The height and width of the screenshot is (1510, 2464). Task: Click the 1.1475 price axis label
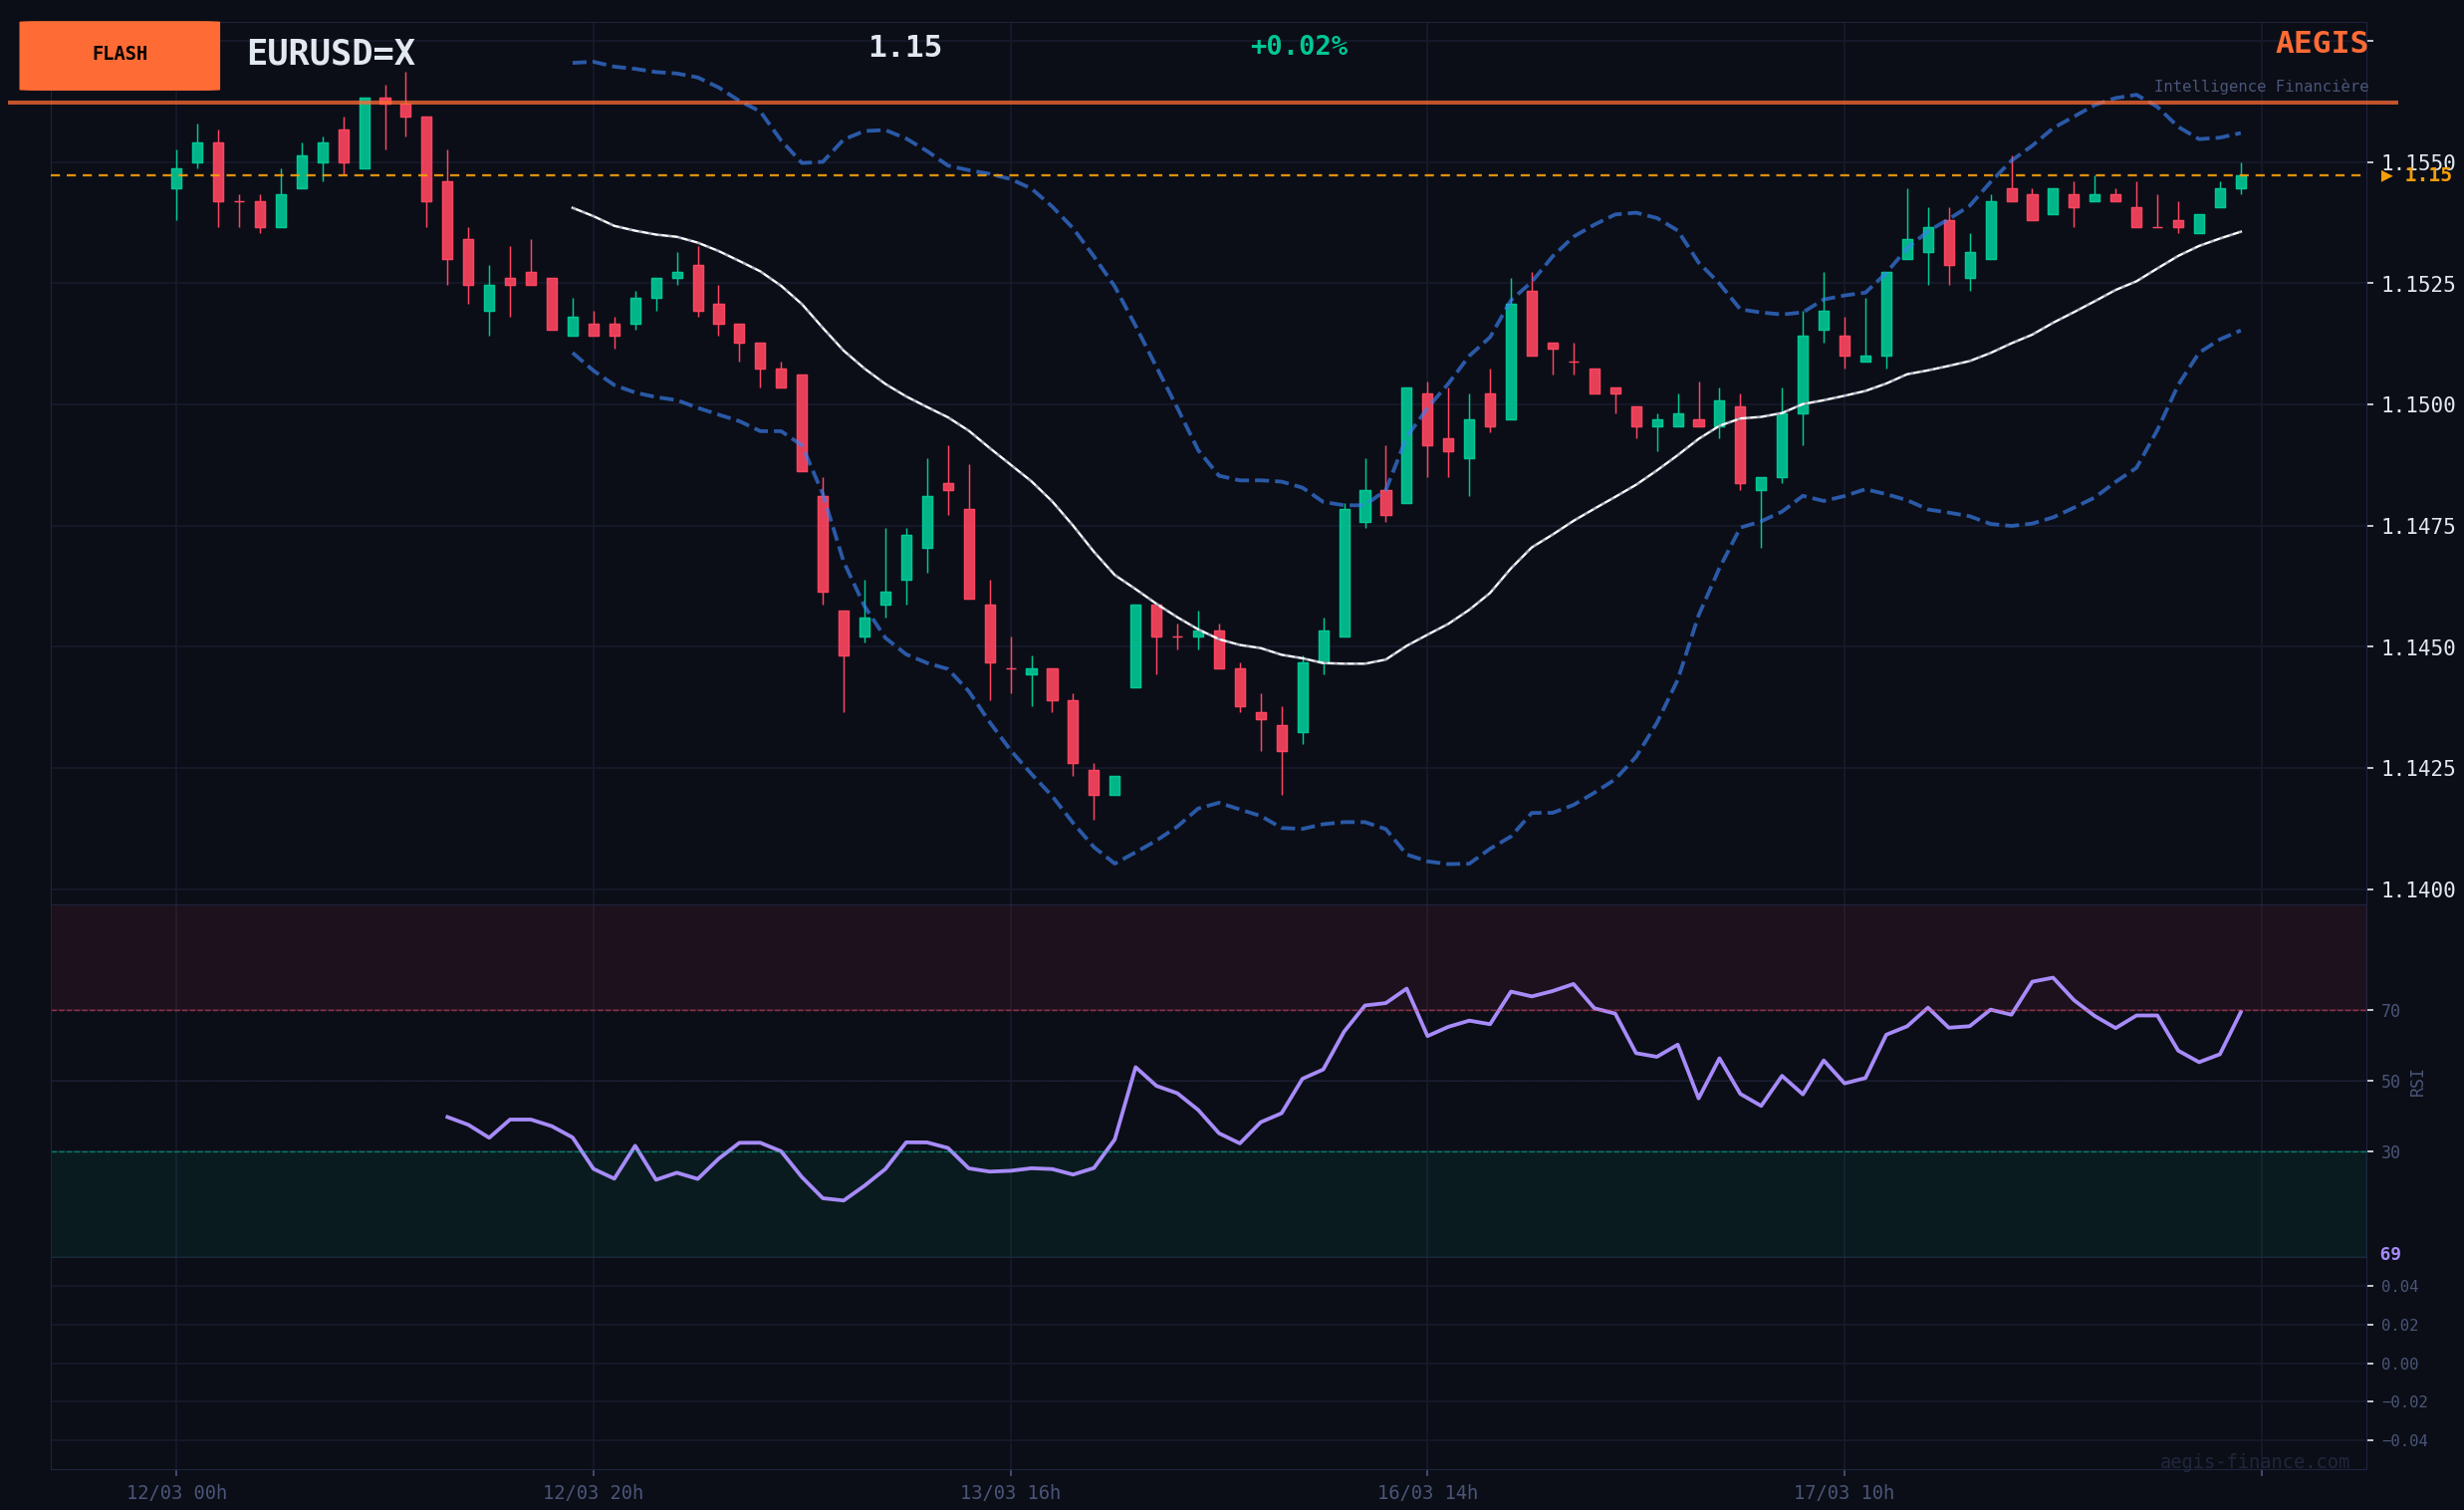[2417, 526]
